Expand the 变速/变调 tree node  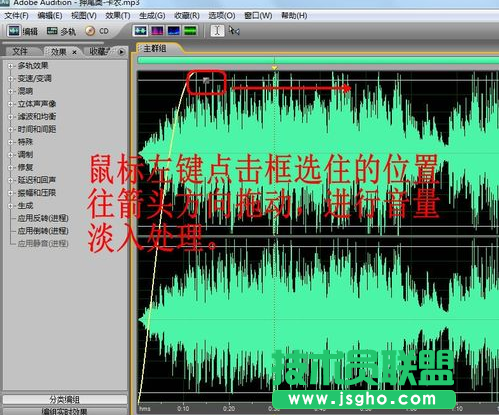10,79
